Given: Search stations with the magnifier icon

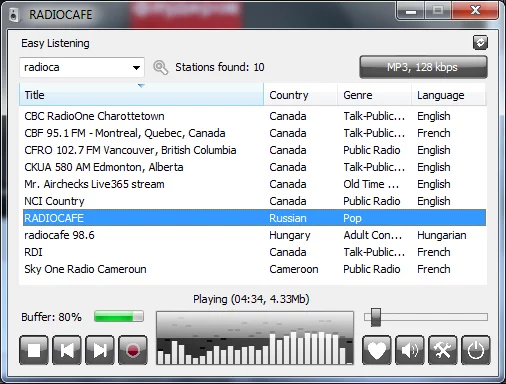Looking at the screenshot, I should [161, 67].
